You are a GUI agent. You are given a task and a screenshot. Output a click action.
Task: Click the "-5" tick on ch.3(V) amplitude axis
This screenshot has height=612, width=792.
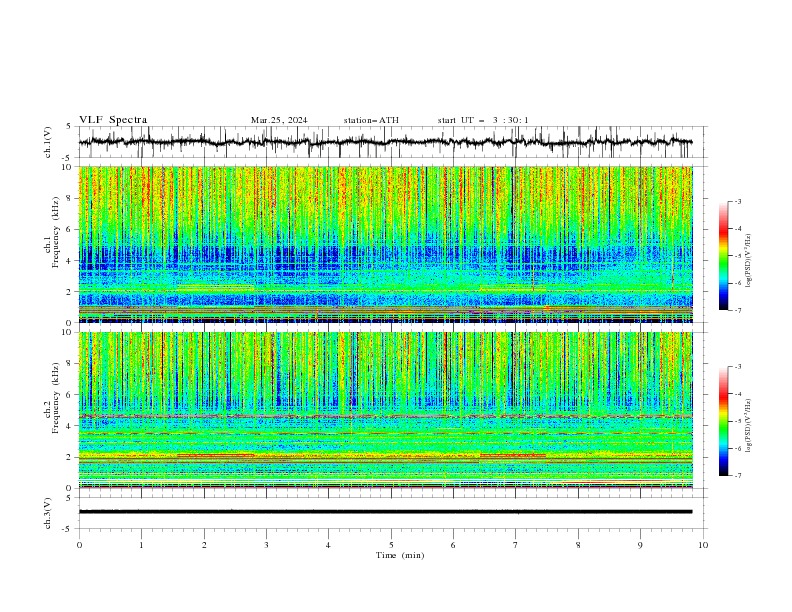click(68, 529)
